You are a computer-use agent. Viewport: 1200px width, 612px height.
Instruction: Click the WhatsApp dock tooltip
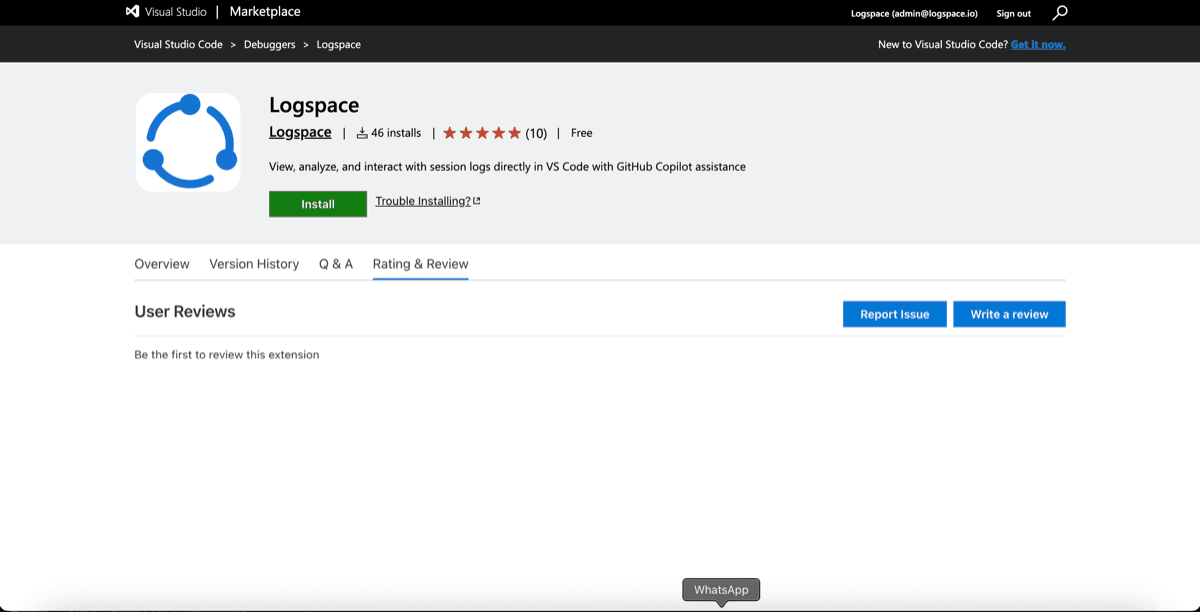pyautogui.click(x=722, y=590)
